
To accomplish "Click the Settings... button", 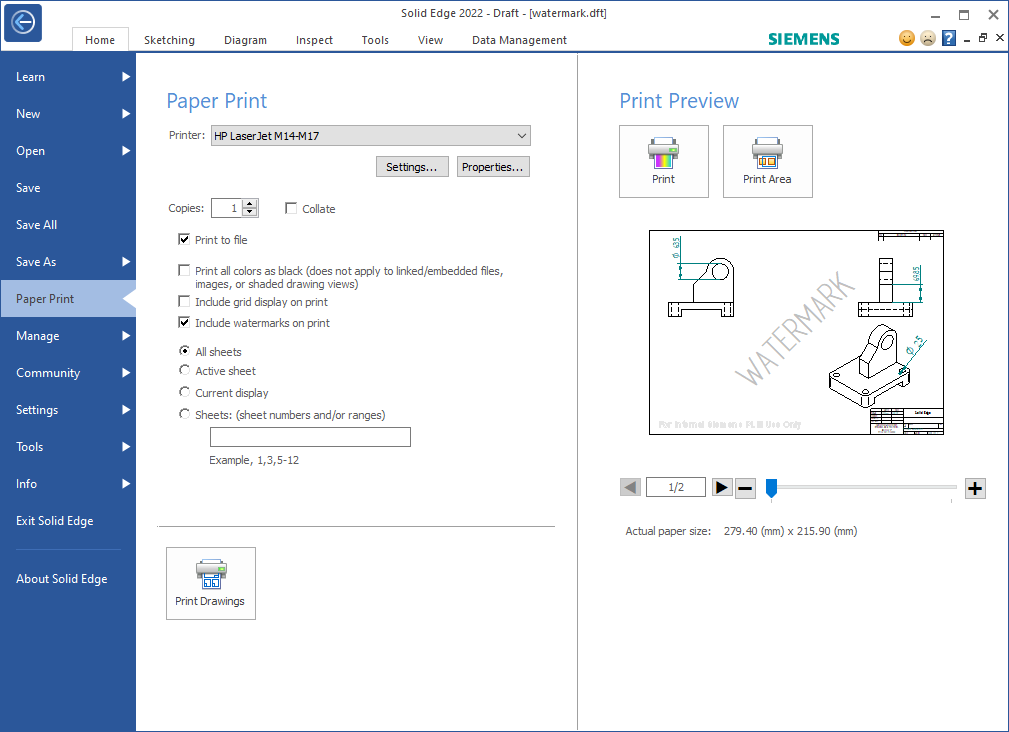I will tap(412, 167).
